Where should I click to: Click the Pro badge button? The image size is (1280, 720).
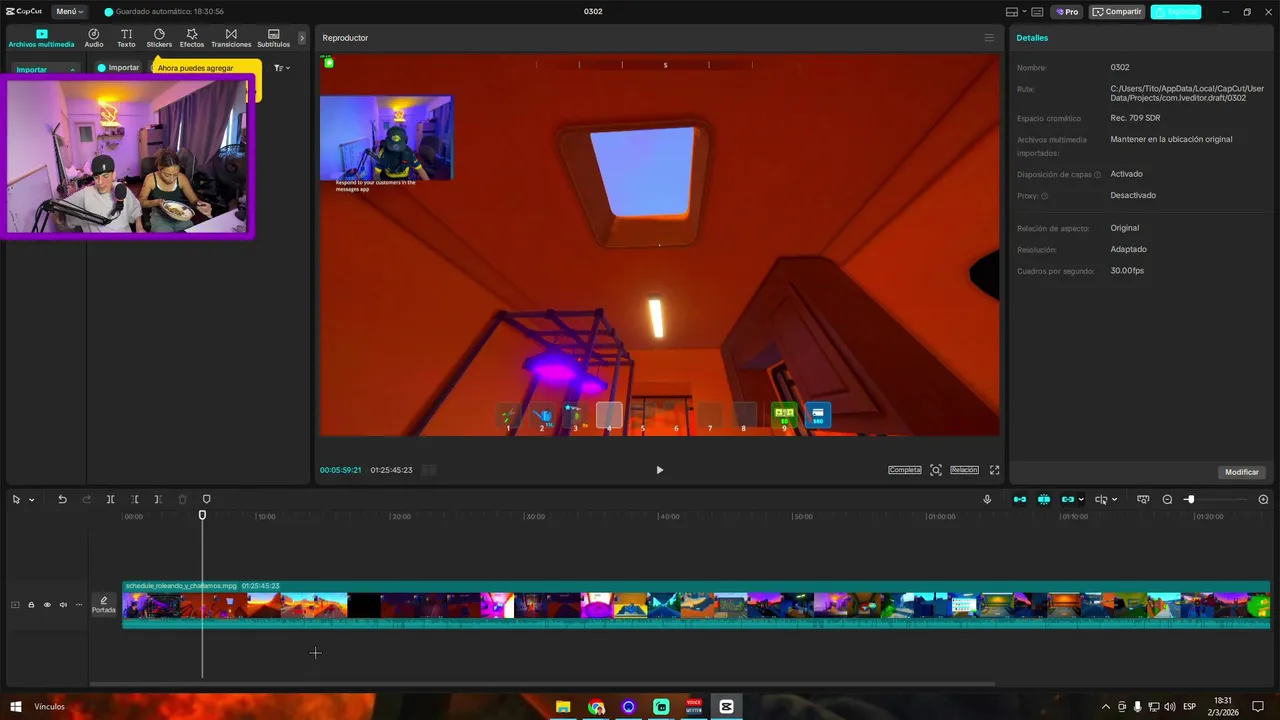click(x=1066, y=12)
